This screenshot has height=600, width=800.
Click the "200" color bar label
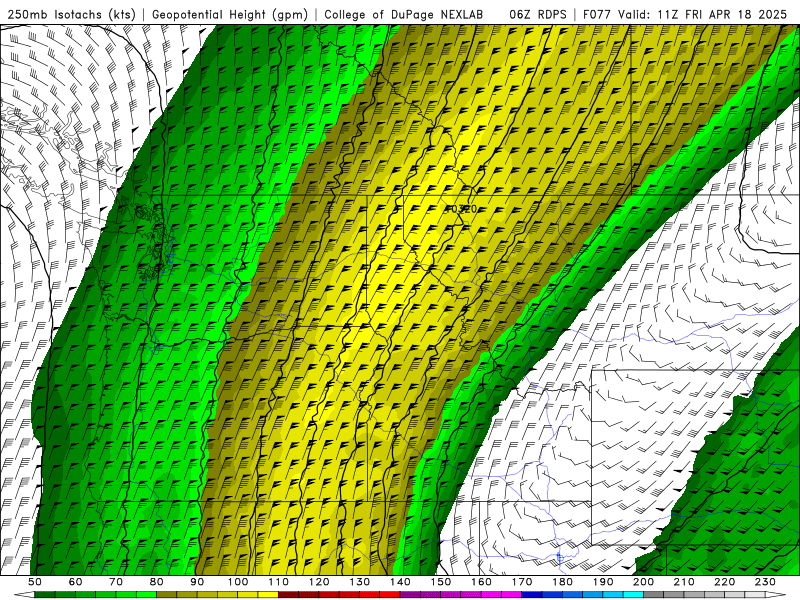643,582
